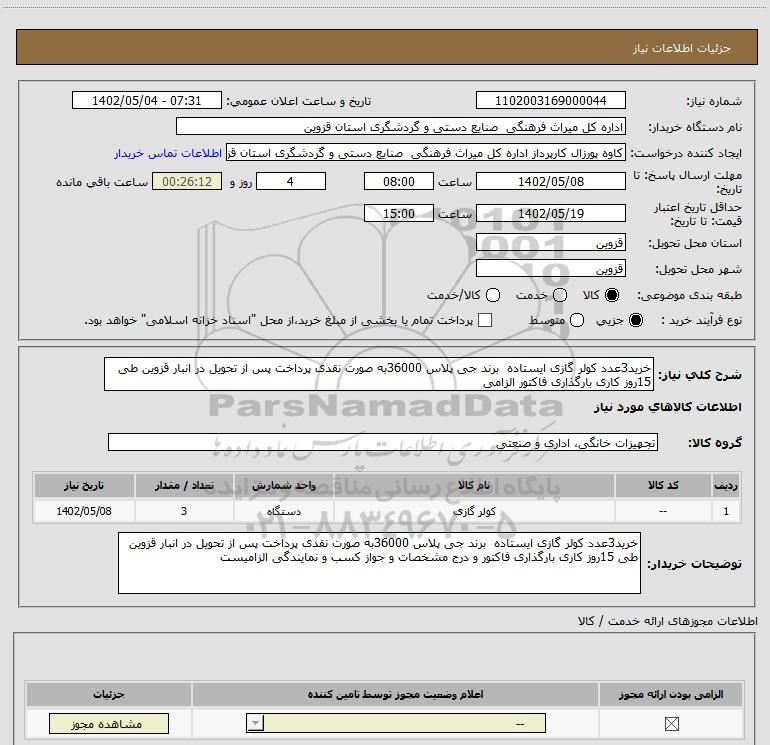Image resolution: width=770 pixels, height=745 pixels.
Task: Click the response deadline date 1402/05/08 field
Action: (550, 181)
